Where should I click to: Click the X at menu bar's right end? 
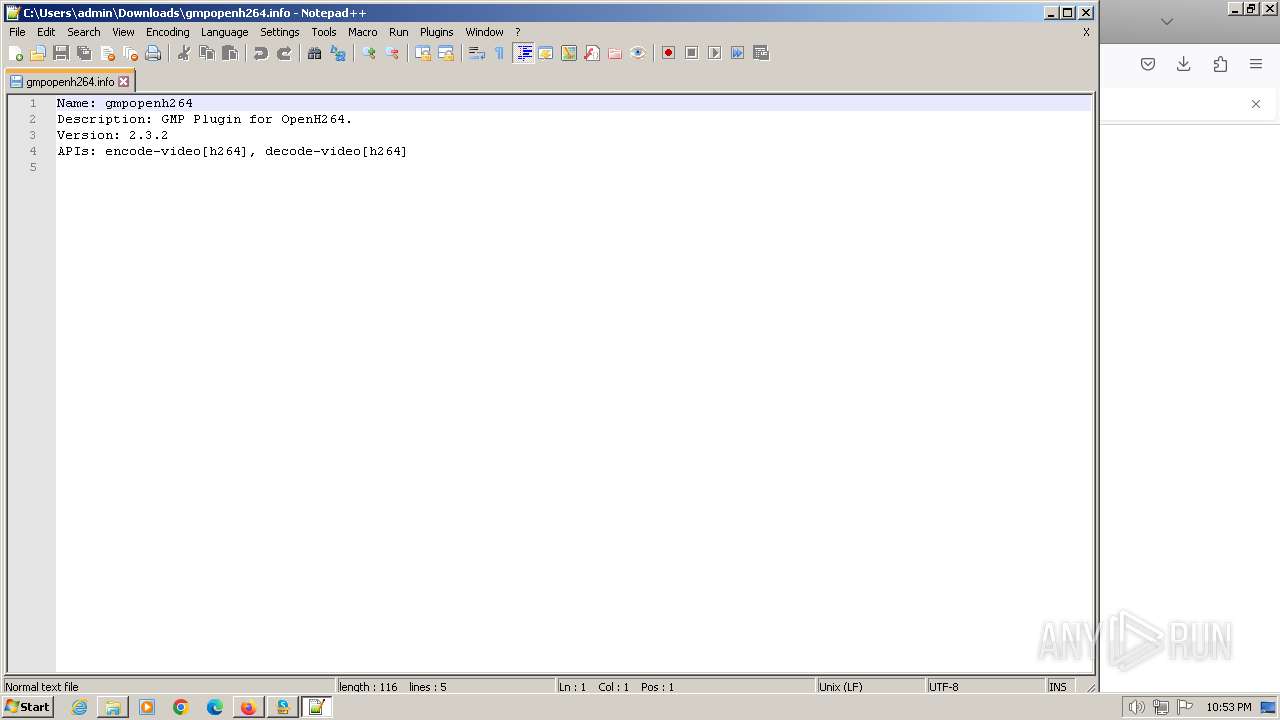click(x=1086, y=32)
